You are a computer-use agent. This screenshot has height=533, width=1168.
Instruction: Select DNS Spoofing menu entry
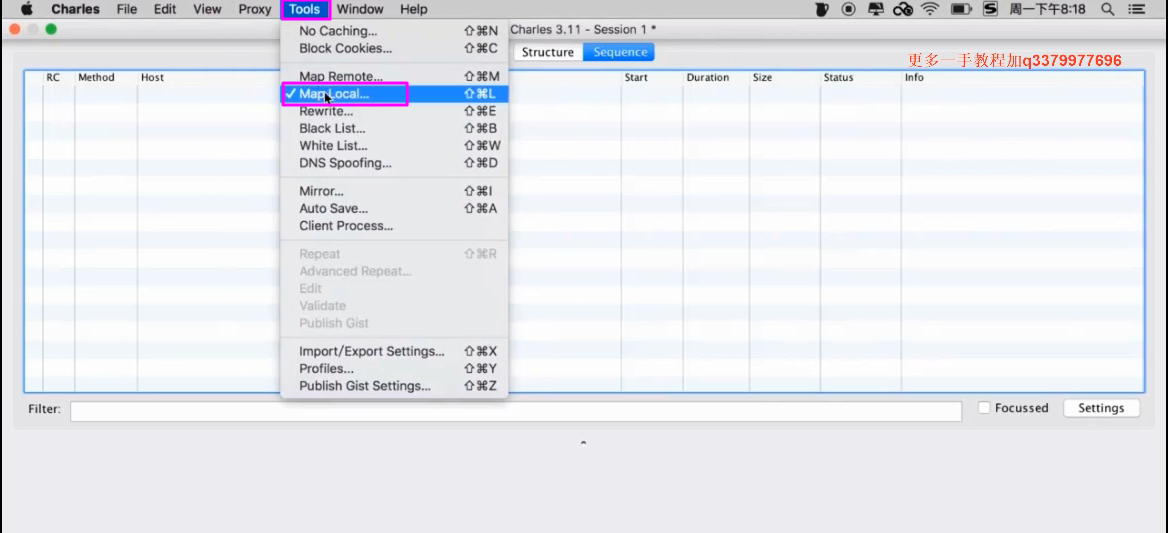[345, 163]
